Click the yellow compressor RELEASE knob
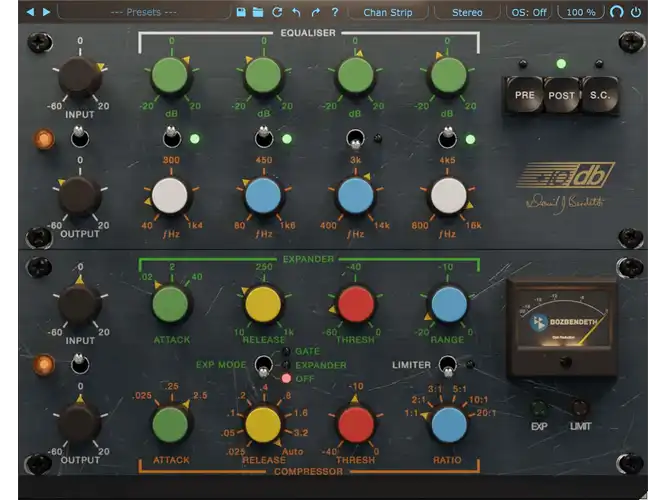This screenshot has width=667, height=500. click(x=263, y=424)
